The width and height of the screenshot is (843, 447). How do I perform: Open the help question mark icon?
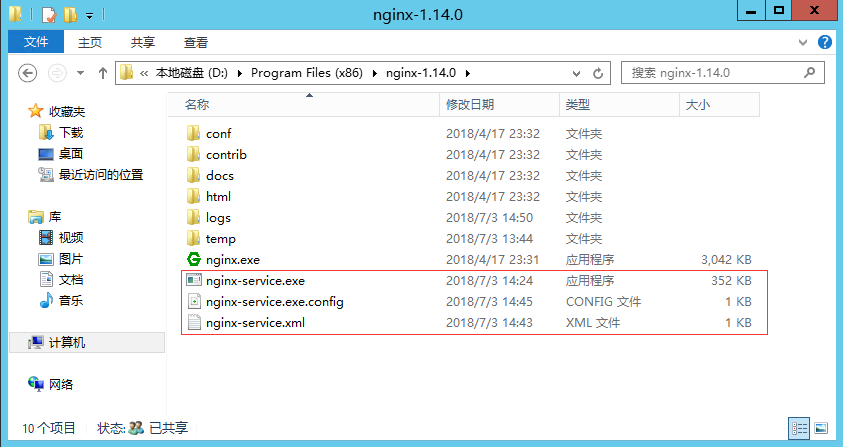[x=825, y=42]
